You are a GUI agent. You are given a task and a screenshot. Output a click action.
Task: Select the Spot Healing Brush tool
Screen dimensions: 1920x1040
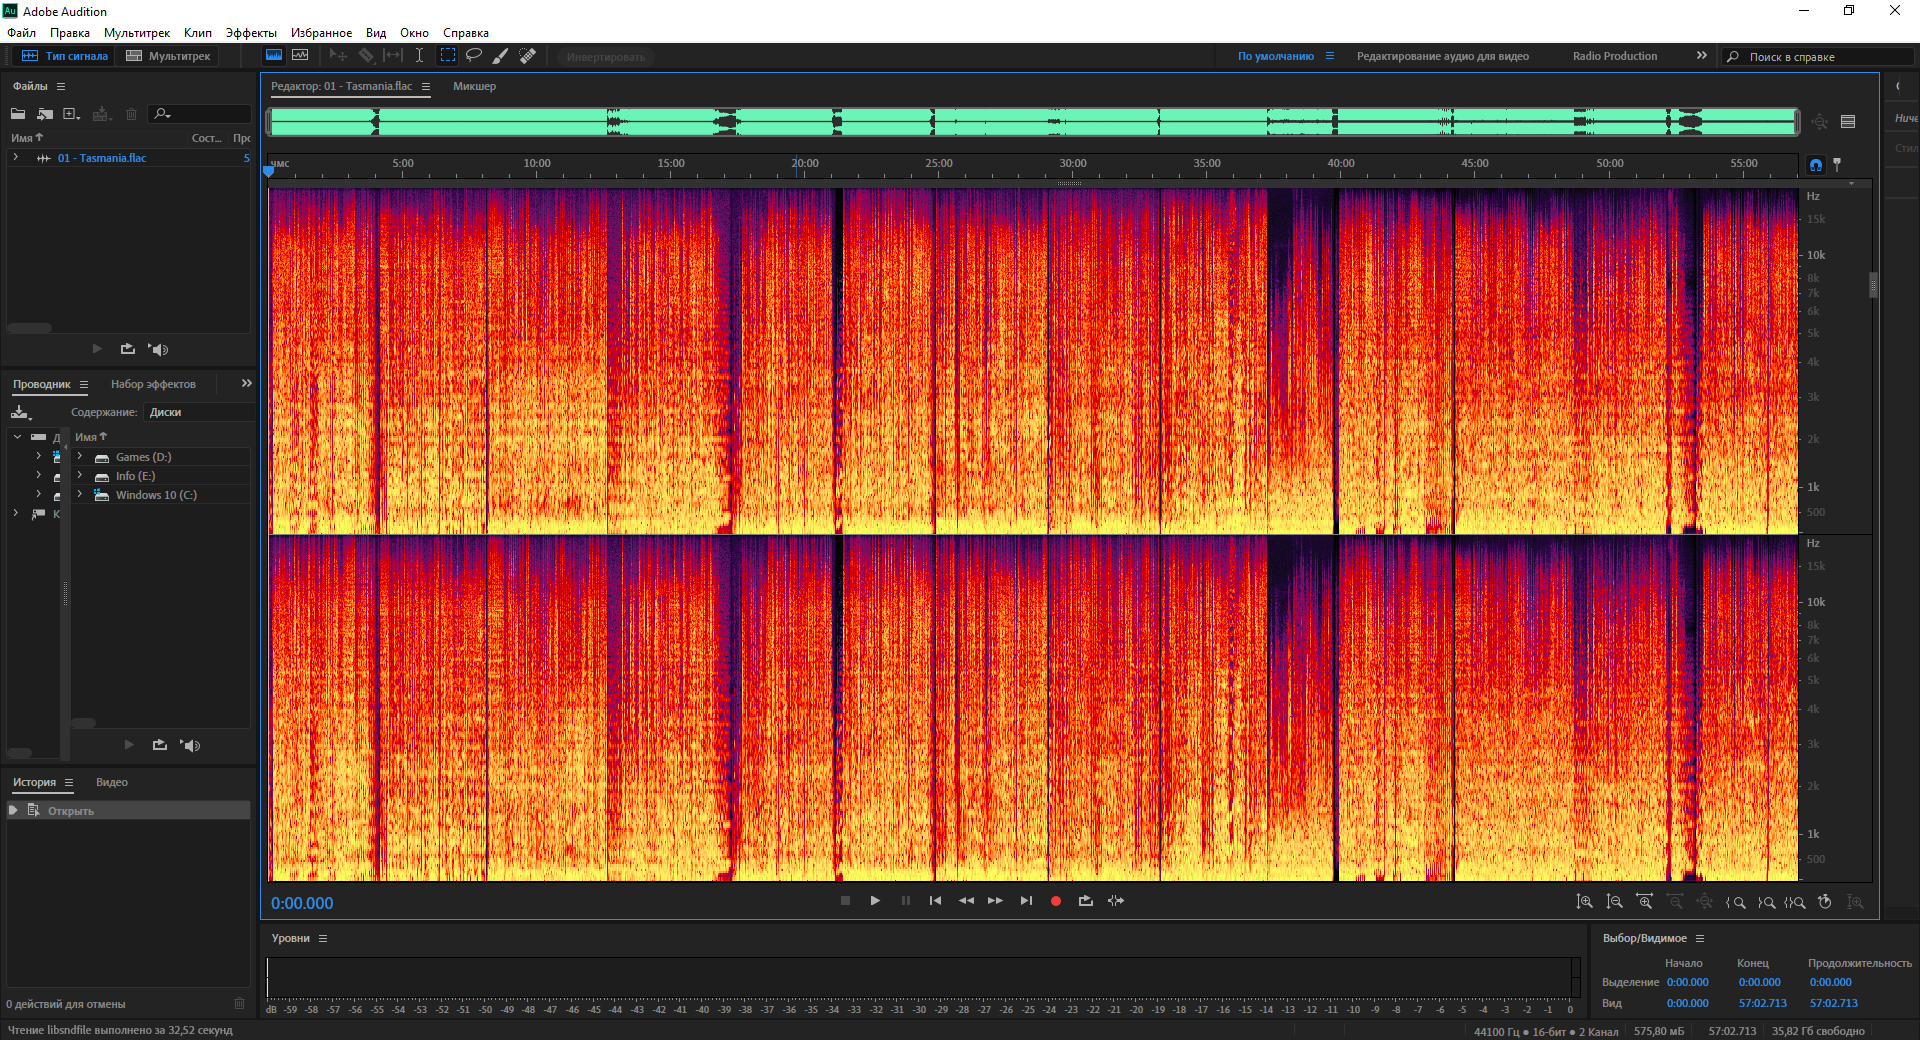(528, 56)
